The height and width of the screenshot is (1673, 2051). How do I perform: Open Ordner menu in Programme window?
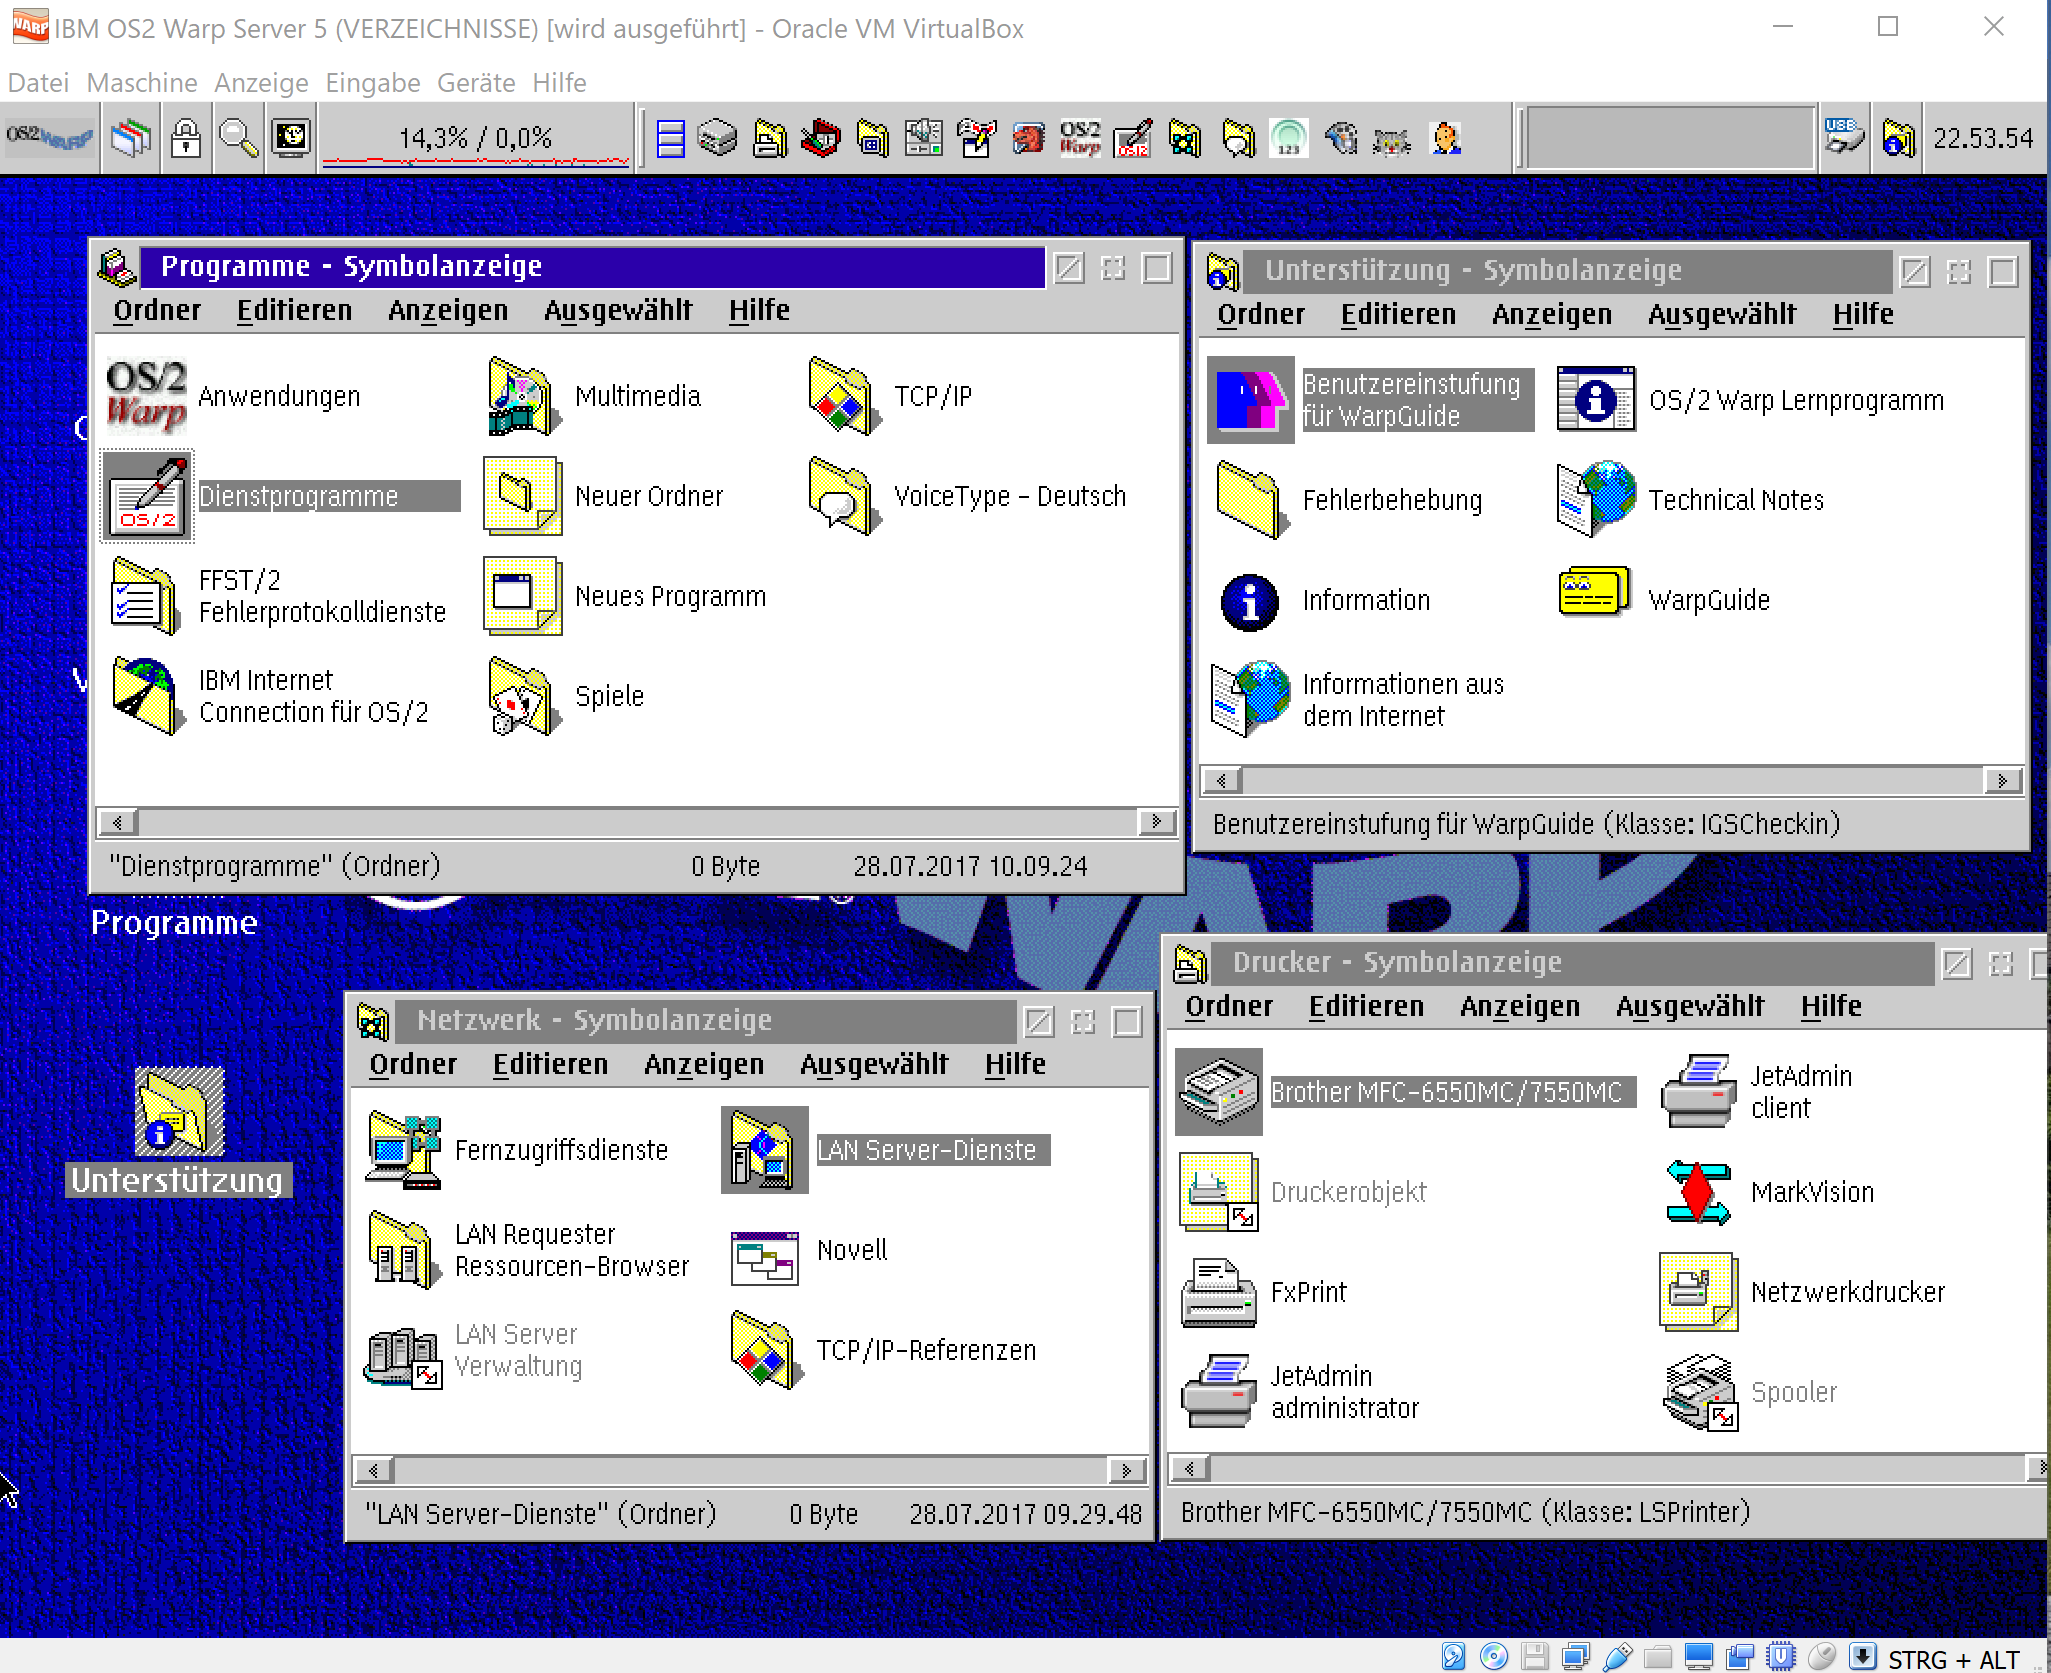[x=157, y=310]
